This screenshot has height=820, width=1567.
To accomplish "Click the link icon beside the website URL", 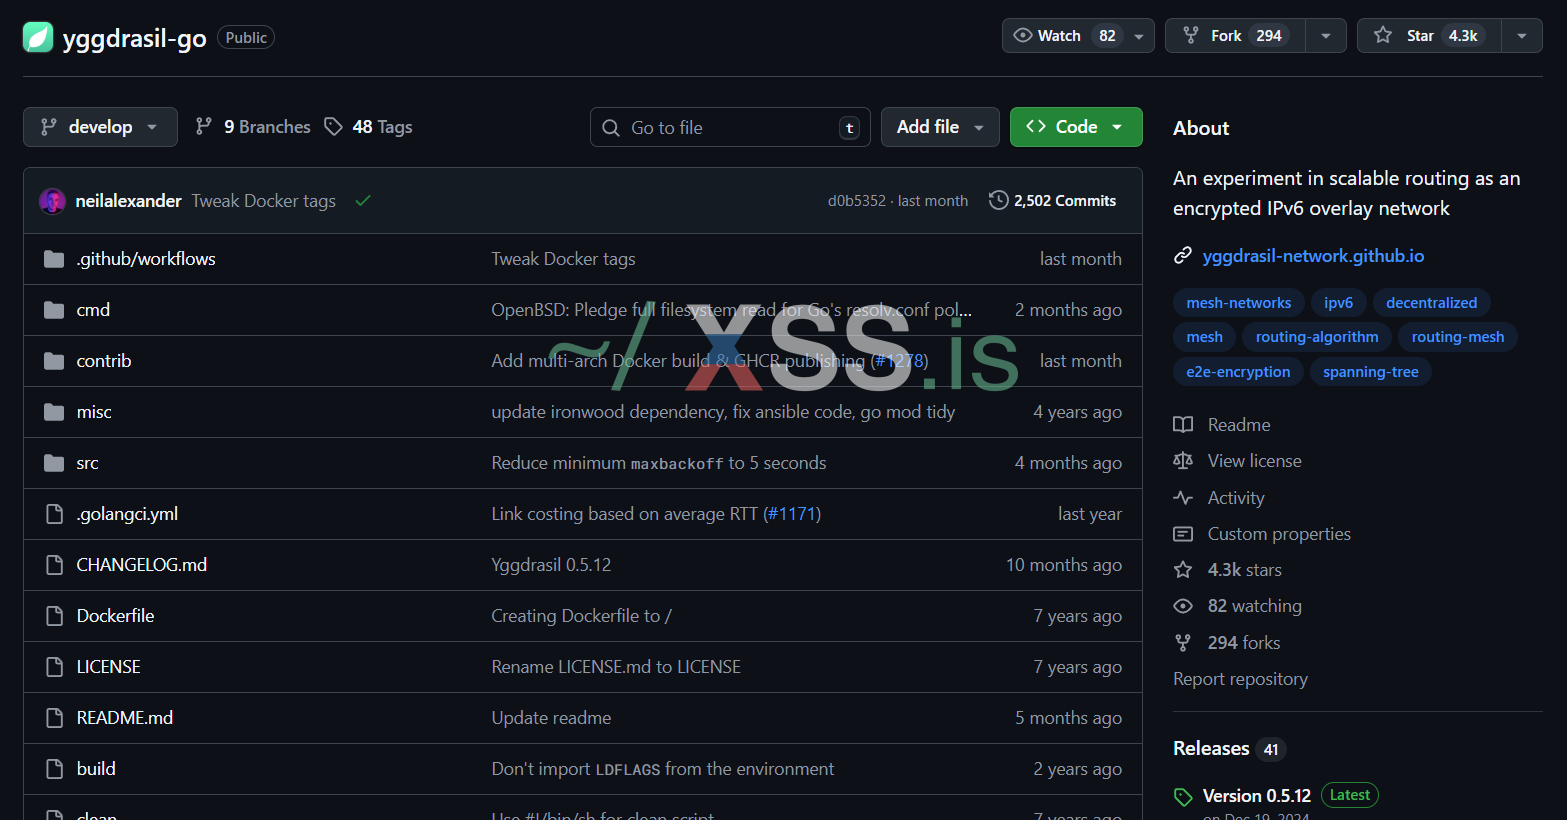I will [1183, 256].
